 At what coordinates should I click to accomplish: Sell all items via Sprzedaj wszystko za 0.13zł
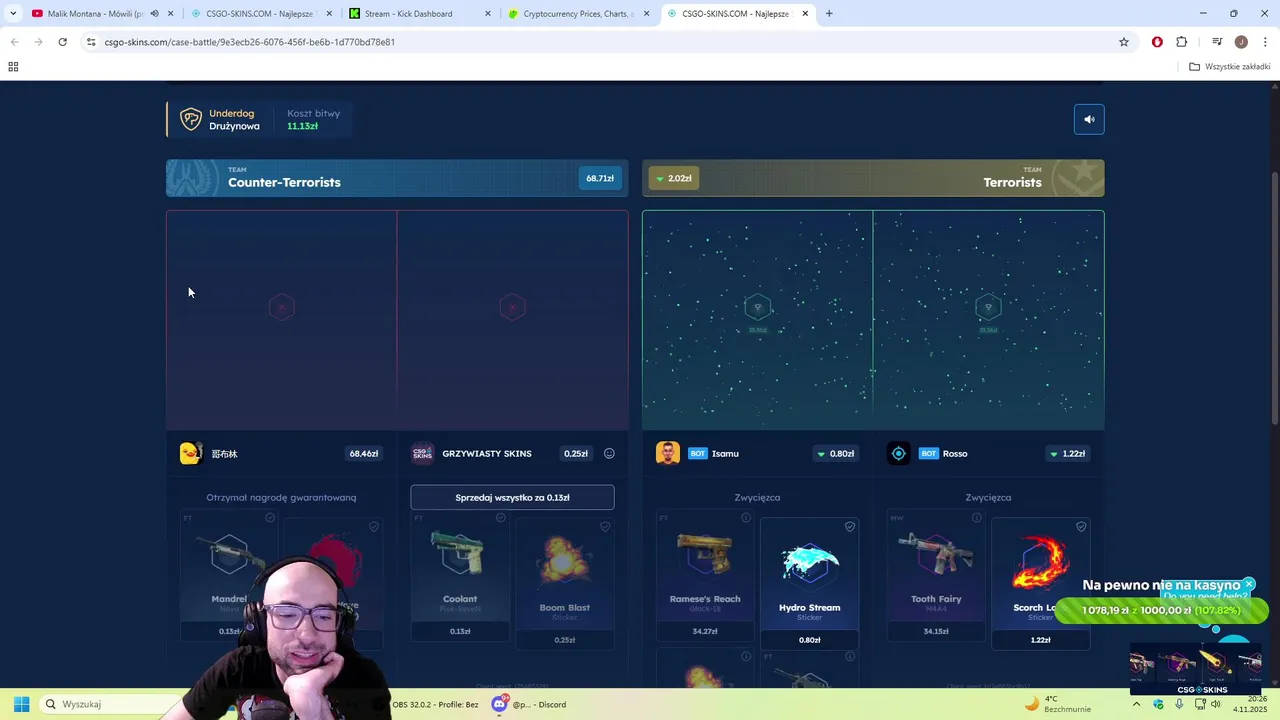(512, 497)
